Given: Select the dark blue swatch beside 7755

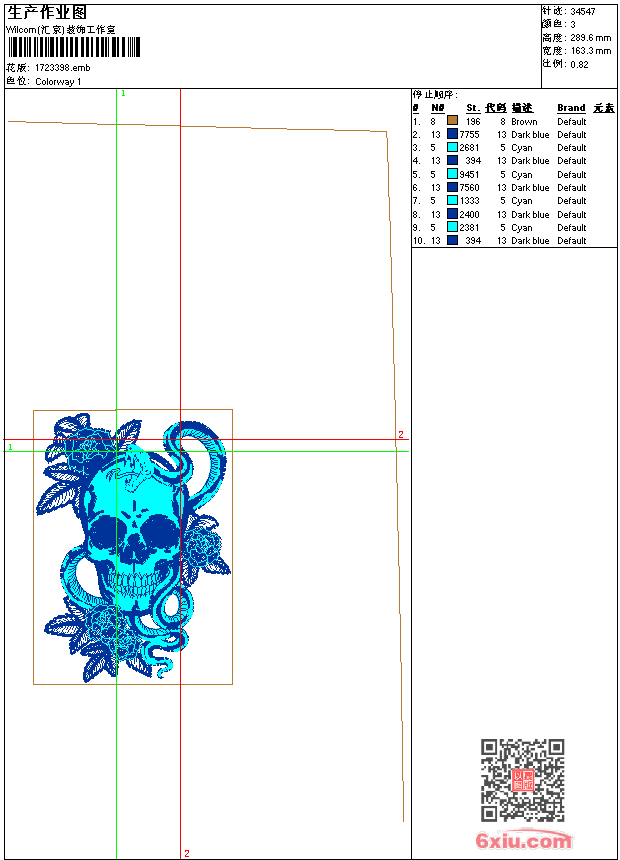Looking at the screenshot, I should pyautogui.click(x=452, y=133).
